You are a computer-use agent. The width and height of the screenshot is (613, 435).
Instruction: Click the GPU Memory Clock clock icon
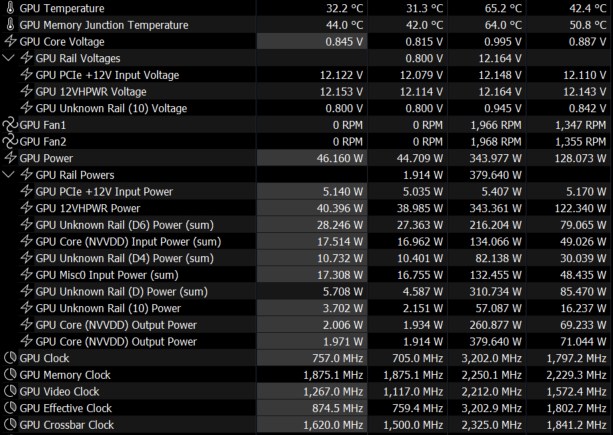(11, 375)
